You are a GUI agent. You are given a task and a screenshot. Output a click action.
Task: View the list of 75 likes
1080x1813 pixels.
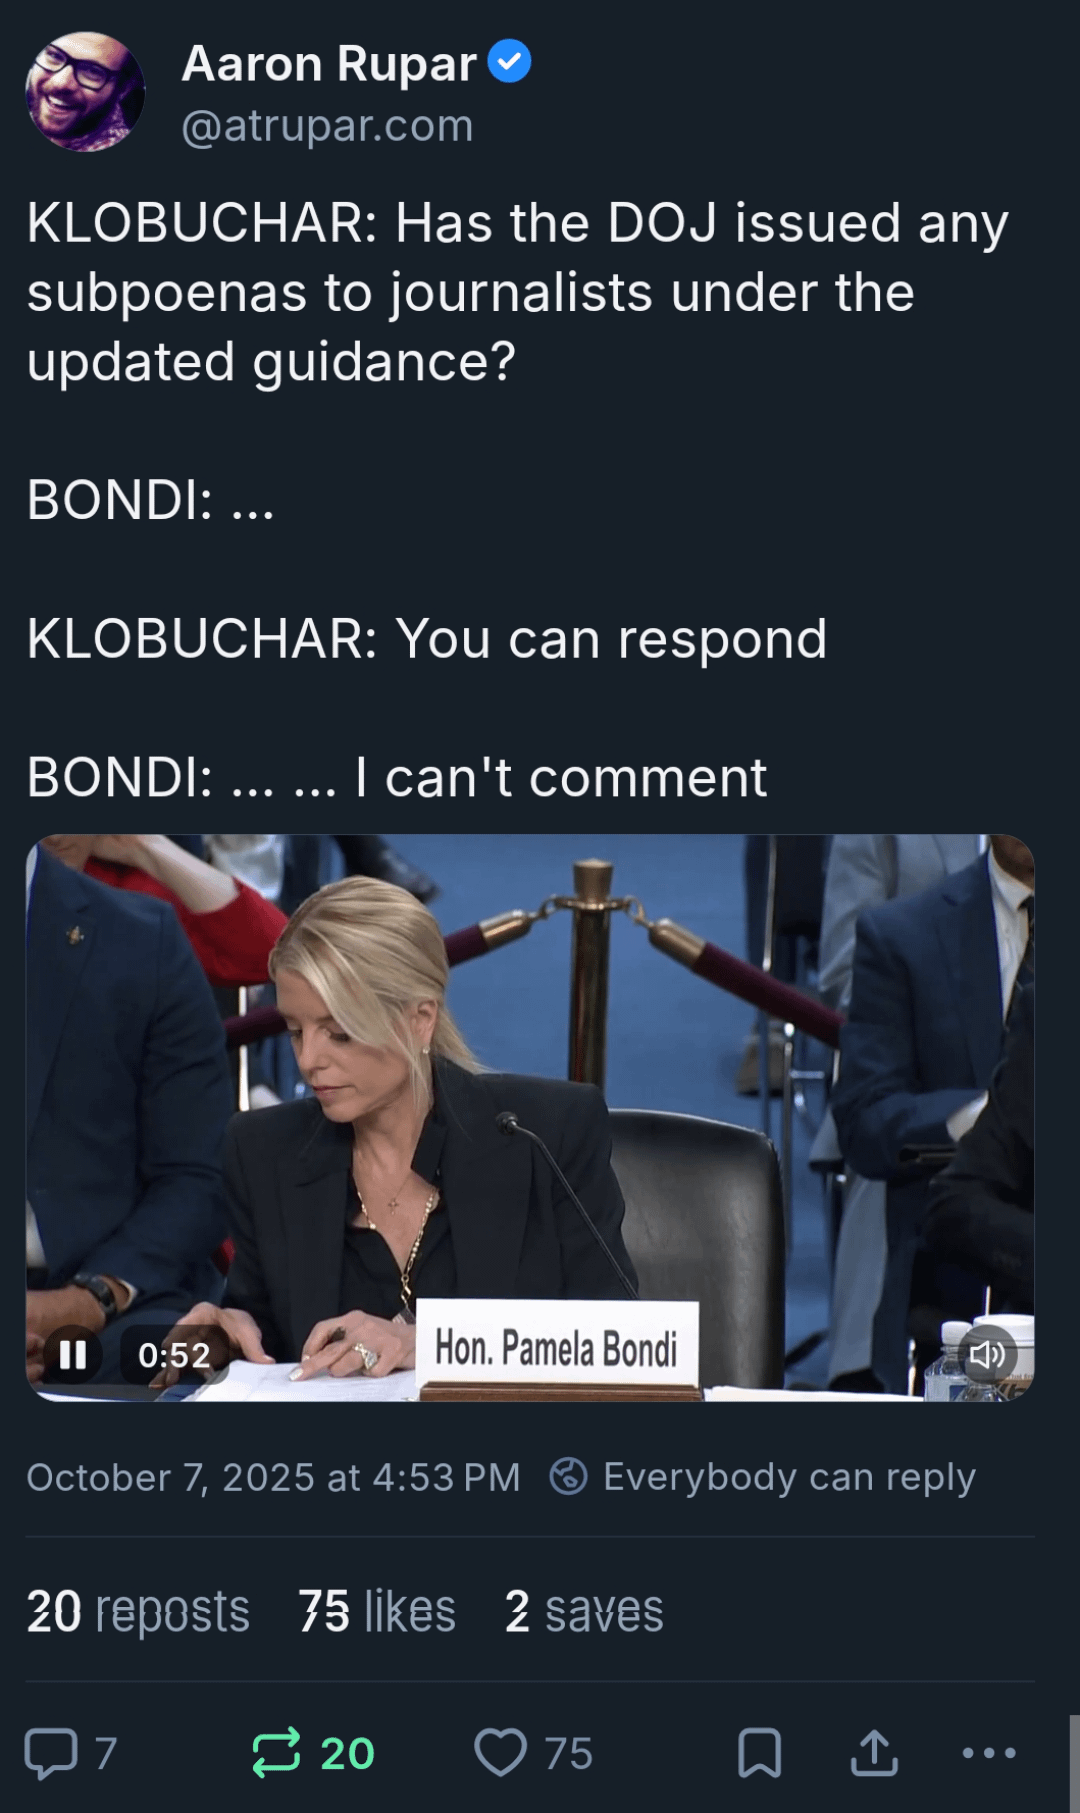point(377,1611)
